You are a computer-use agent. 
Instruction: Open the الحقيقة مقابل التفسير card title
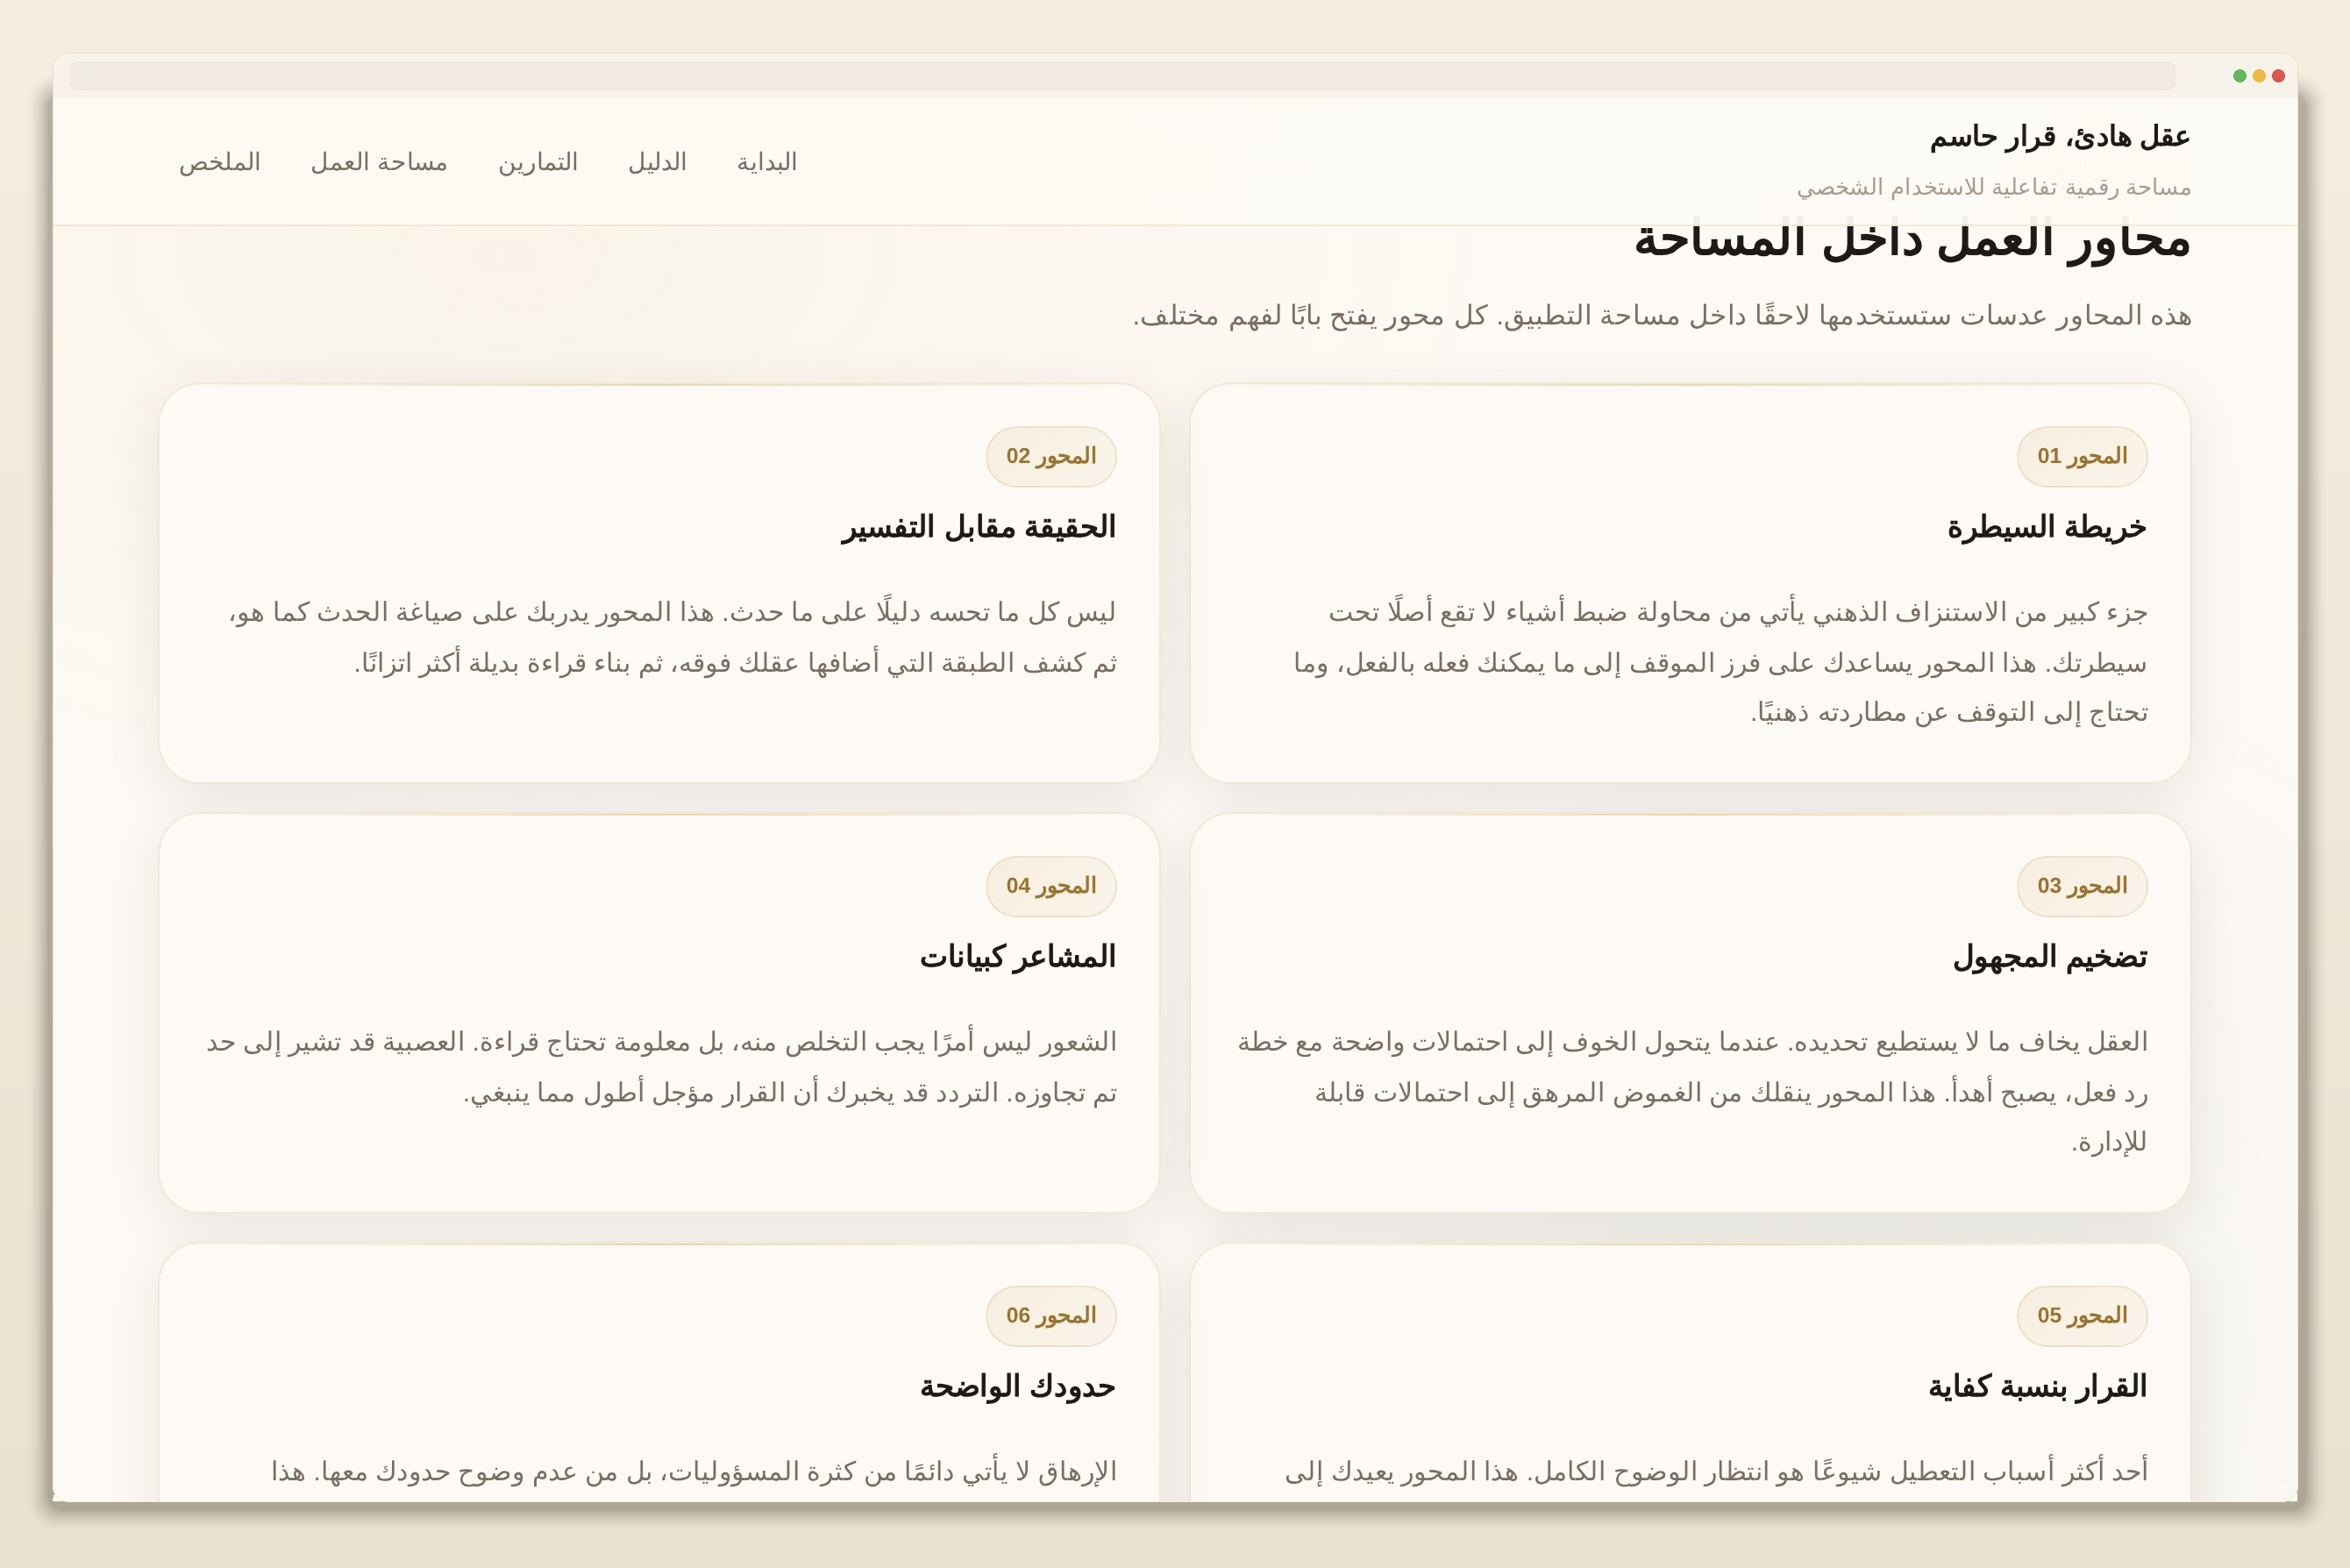coord(979,527)
